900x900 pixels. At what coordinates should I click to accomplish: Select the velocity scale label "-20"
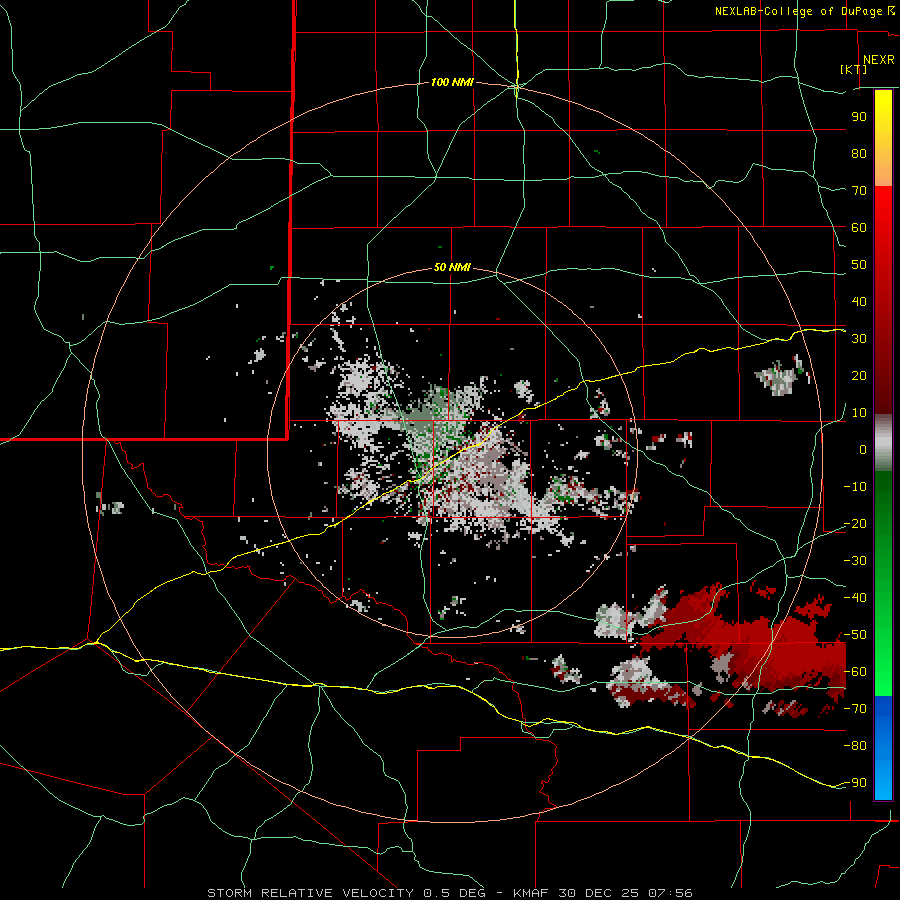(x=855, y=524)
